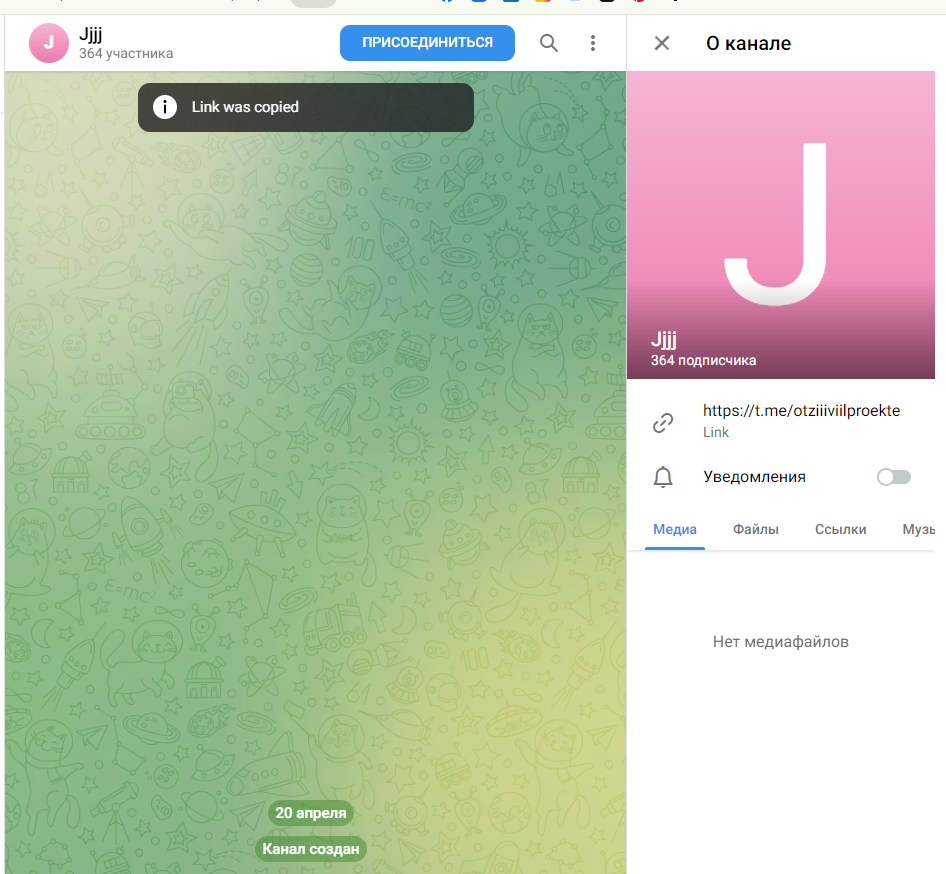The image size is (946, 874).
Task: Switch to the Файлы tab
Action: click(x=755, y=530)
